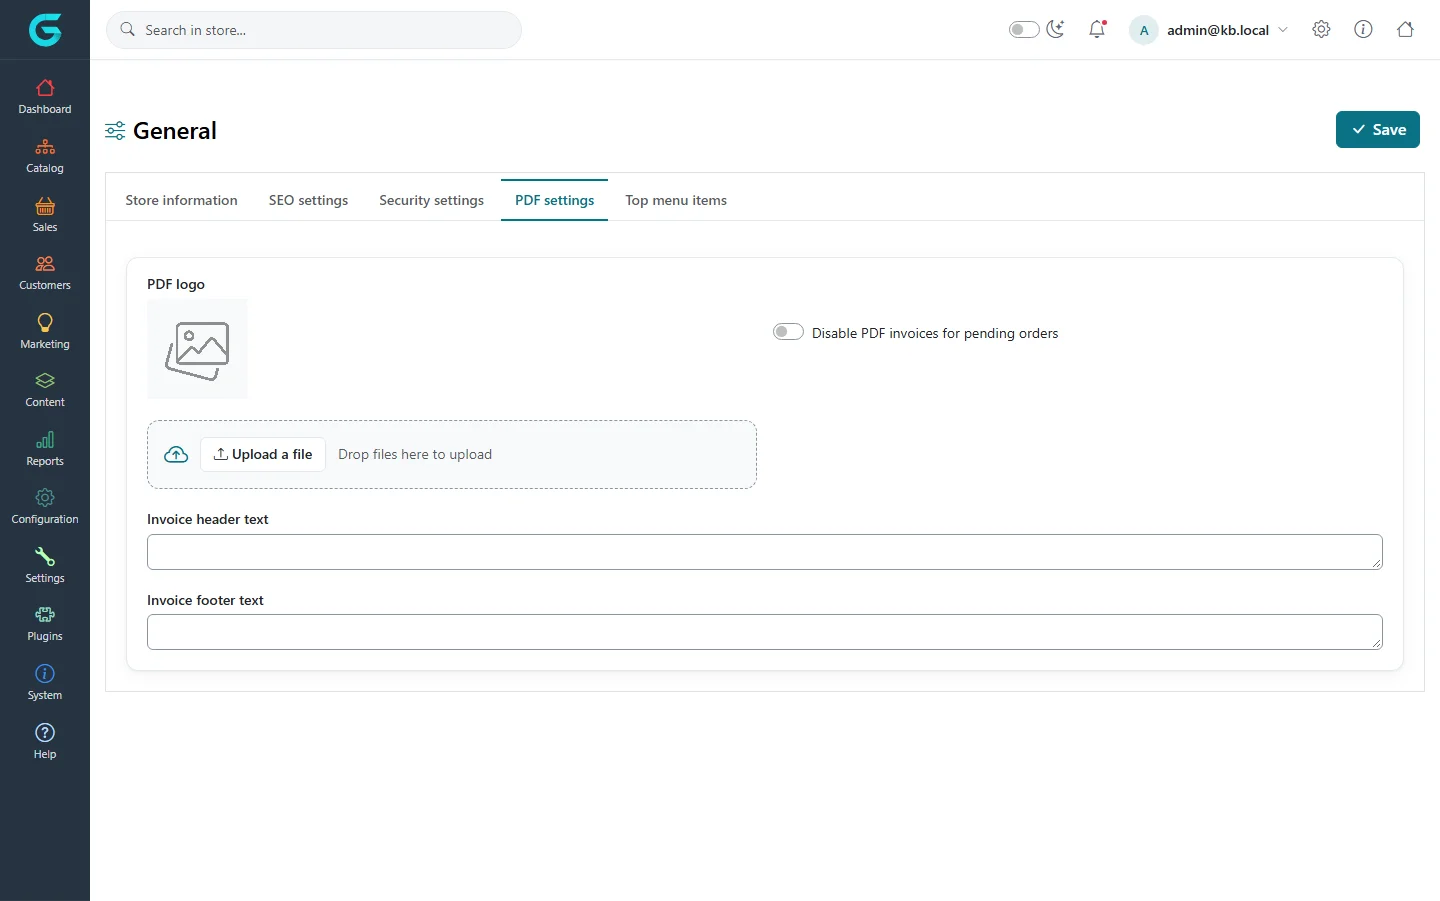Click the home icon in top bar
The height and width of the screenshot is (901, 1440).
coord(1405,30)
